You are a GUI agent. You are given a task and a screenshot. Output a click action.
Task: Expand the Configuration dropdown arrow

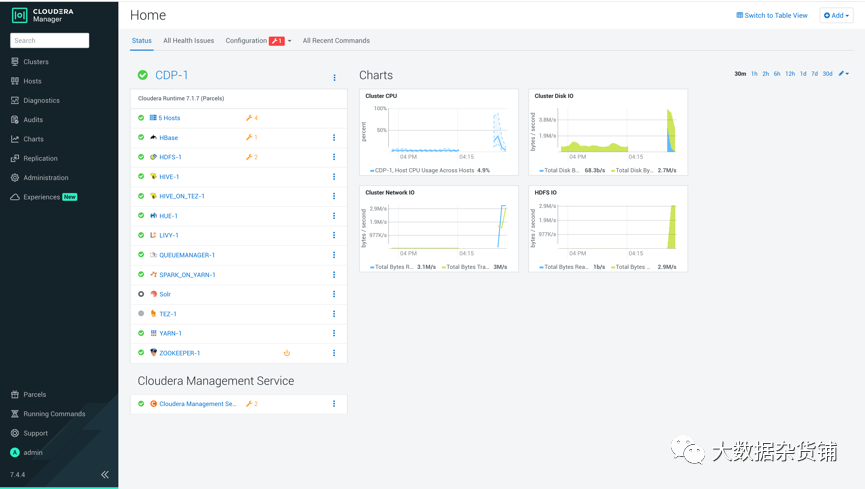tap(290, 41)
